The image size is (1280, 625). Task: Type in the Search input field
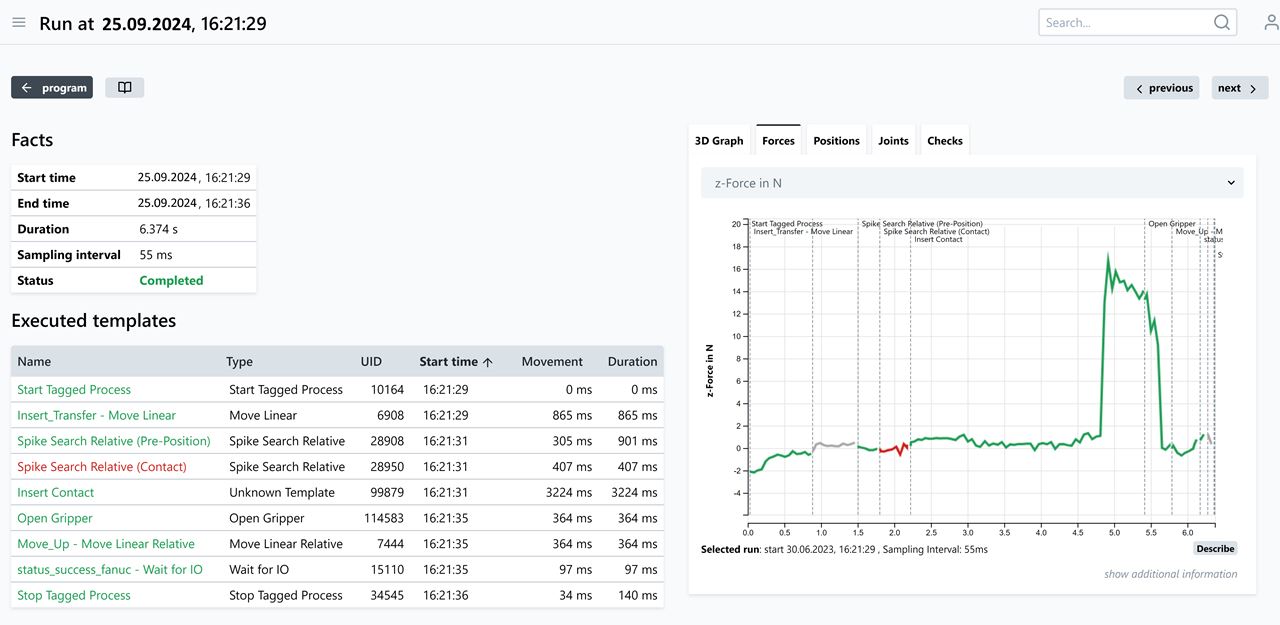[1125, 22]
